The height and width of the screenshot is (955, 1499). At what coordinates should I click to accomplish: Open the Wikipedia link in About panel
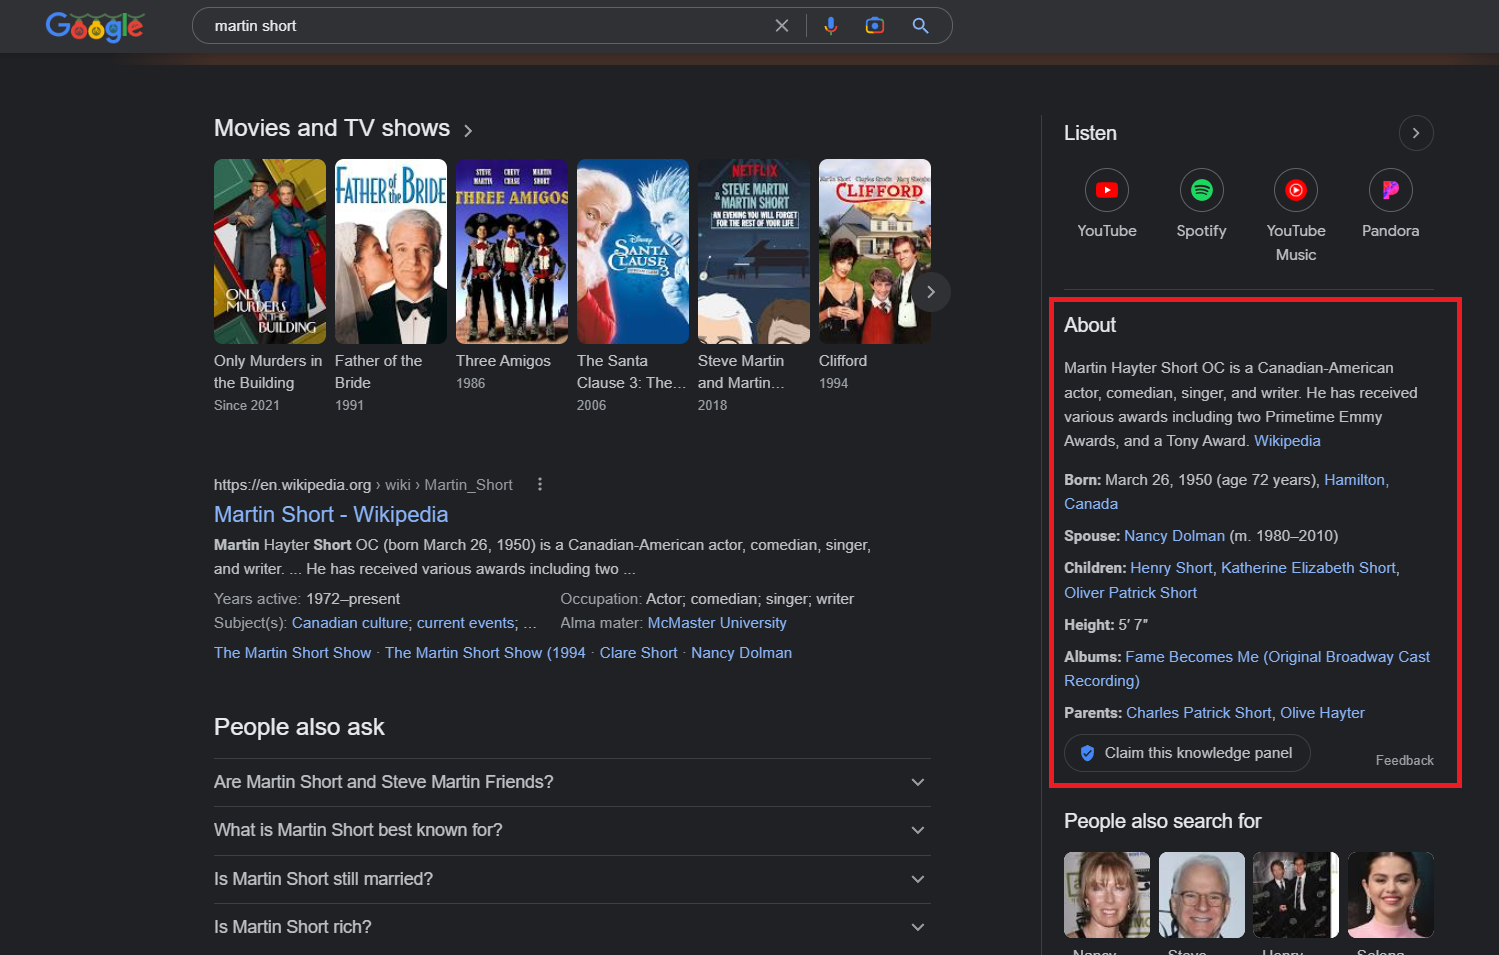click(1287, 441)
